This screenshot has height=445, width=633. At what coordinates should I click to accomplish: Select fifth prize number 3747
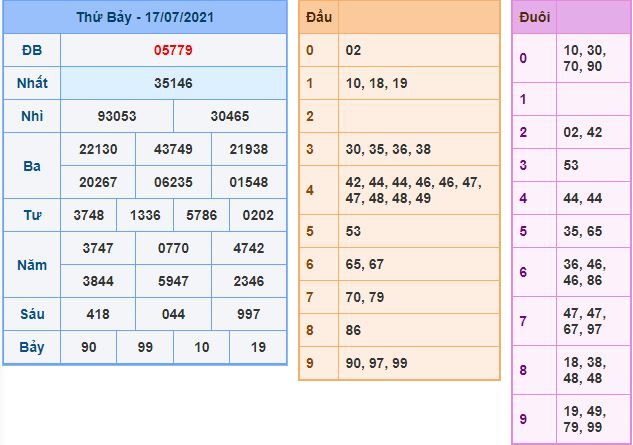[98, 248]
